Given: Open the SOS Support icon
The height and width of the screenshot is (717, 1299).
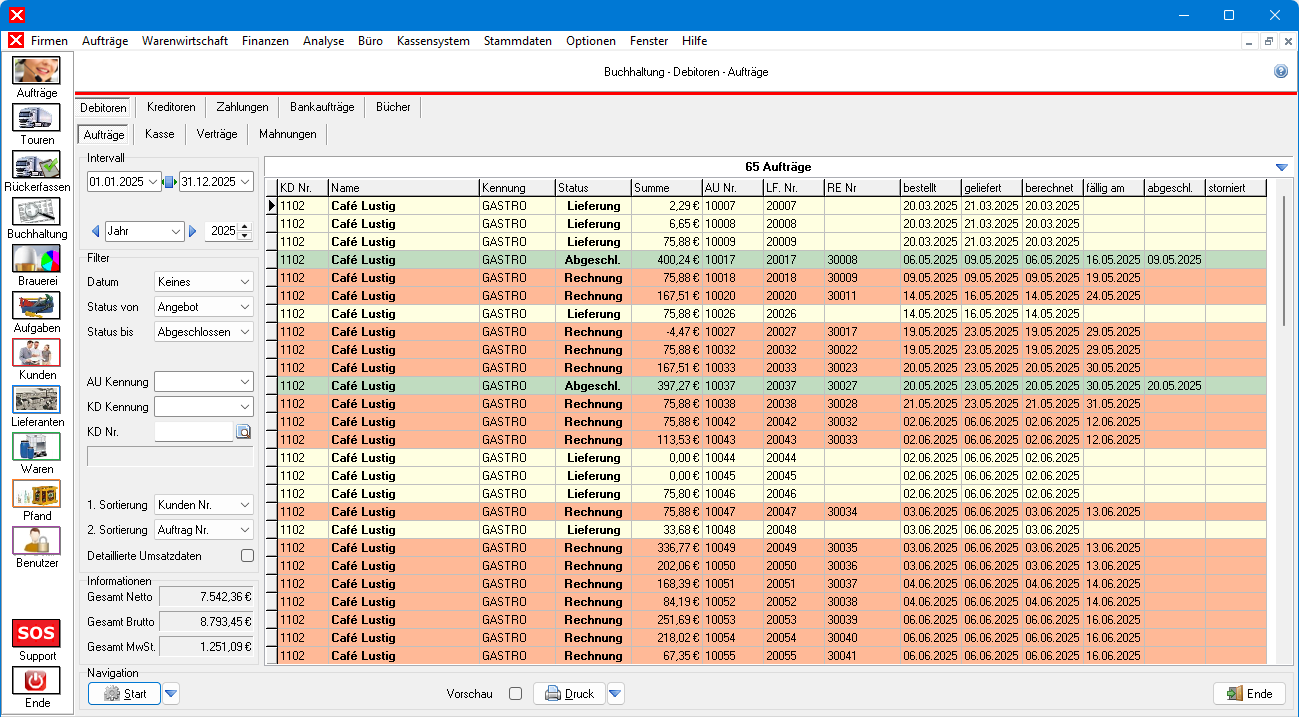Looking at the screenshot, I should [x=36, y=634].
